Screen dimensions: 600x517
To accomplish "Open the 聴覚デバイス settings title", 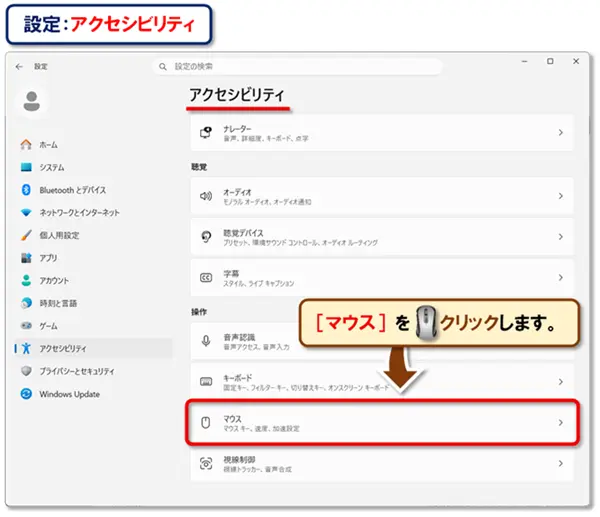I will point(243,233).
